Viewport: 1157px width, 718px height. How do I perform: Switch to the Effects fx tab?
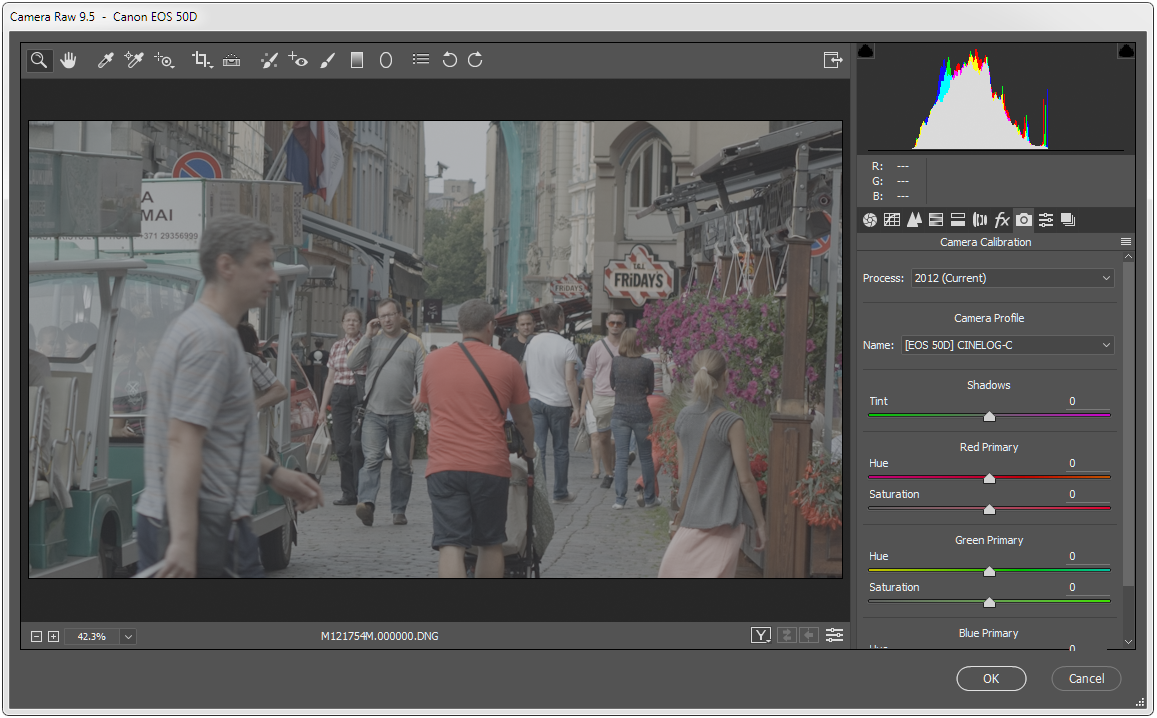1001,220
